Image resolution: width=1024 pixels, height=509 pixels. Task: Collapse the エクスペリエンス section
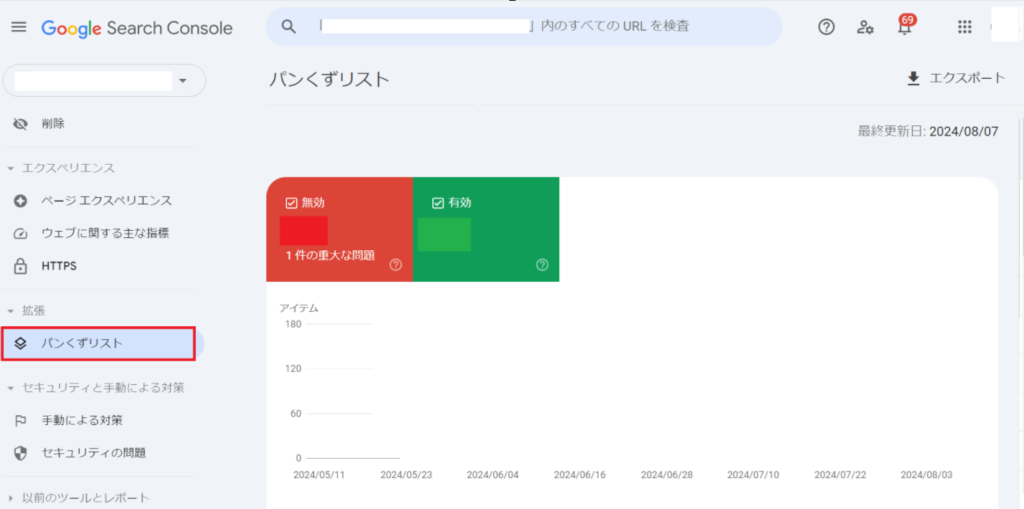click(x=10, y=169)
